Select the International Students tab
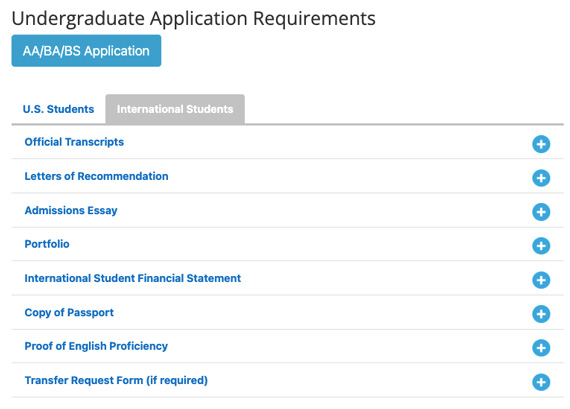This screenshot has width=570, height=409. [x=175, y=109]
